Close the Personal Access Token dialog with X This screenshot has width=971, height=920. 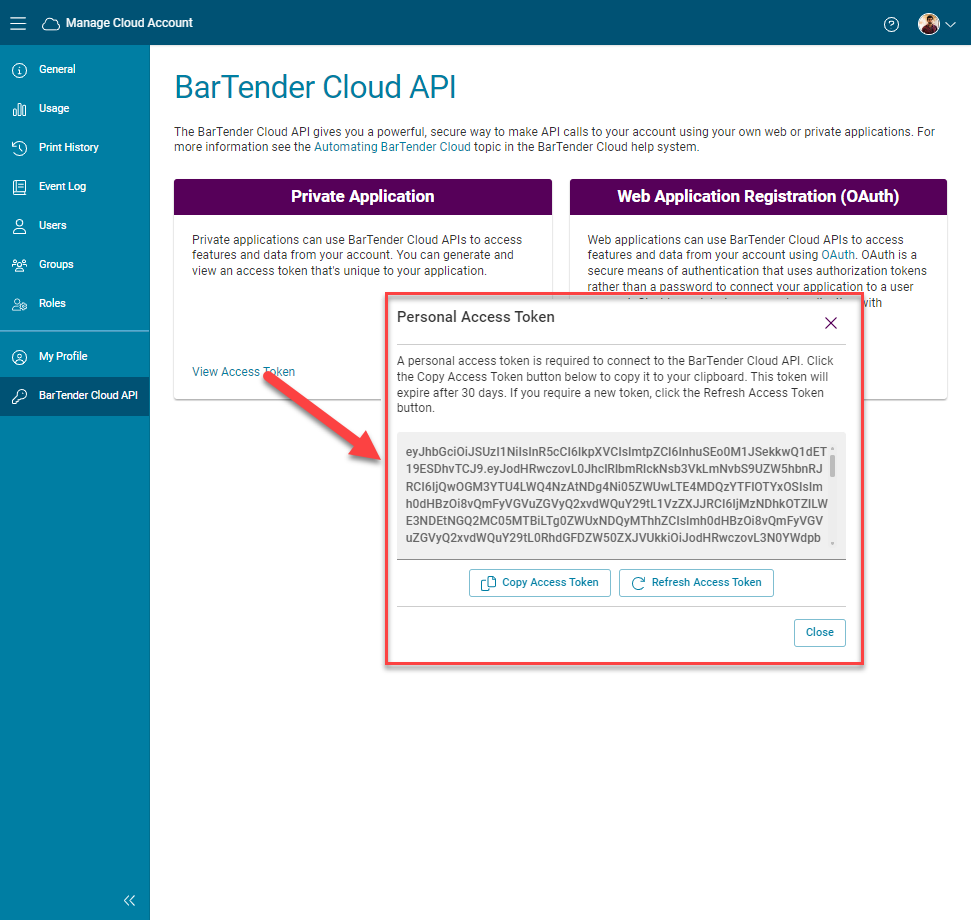[x=831, y=323]
